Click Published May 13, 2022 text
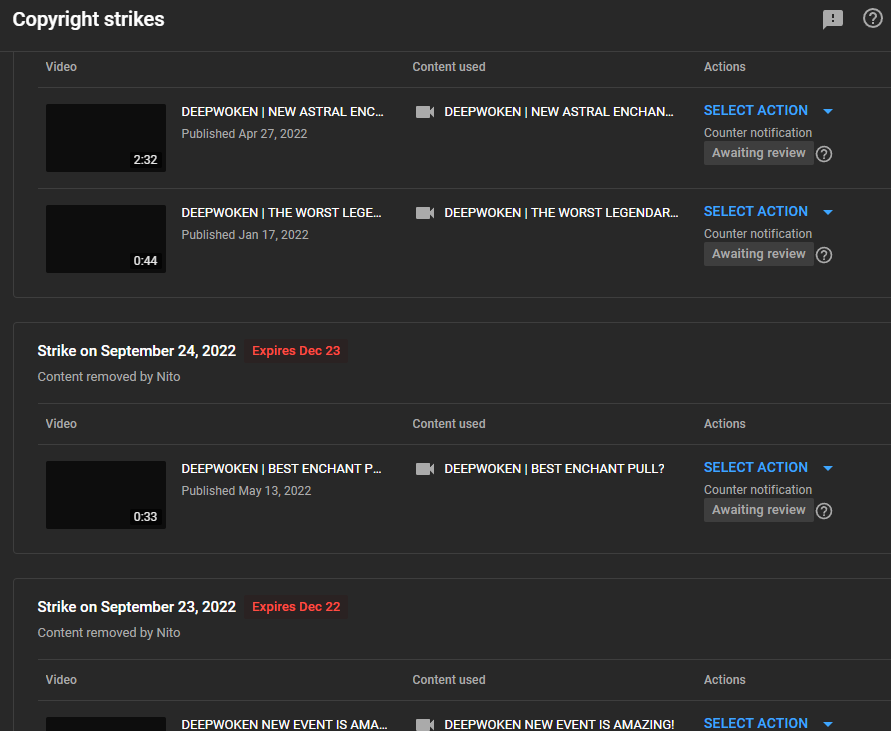 [x=246, y=491]
